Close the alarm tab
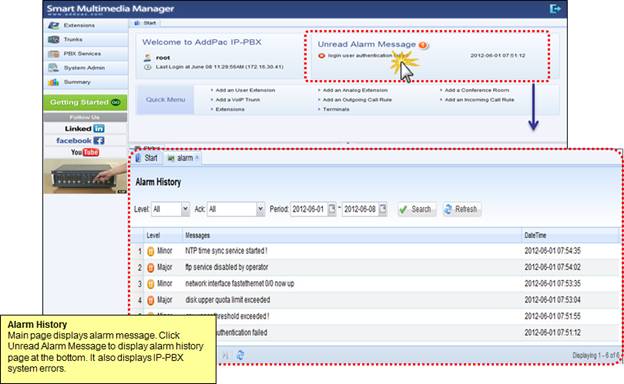The height and width of the screenshot is (384, 624). coord(197,158)
